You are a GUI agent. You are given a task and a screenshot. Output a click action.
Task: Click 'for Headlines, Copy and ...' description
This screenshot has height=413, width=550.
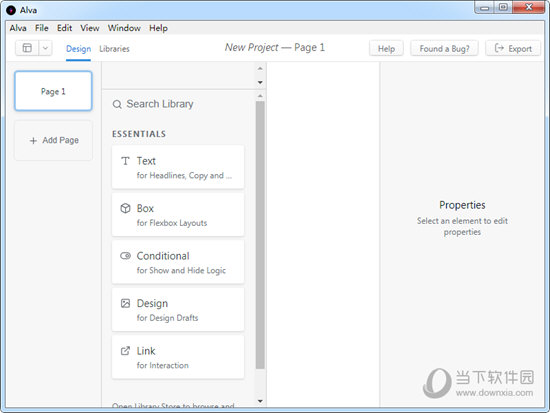184,175
